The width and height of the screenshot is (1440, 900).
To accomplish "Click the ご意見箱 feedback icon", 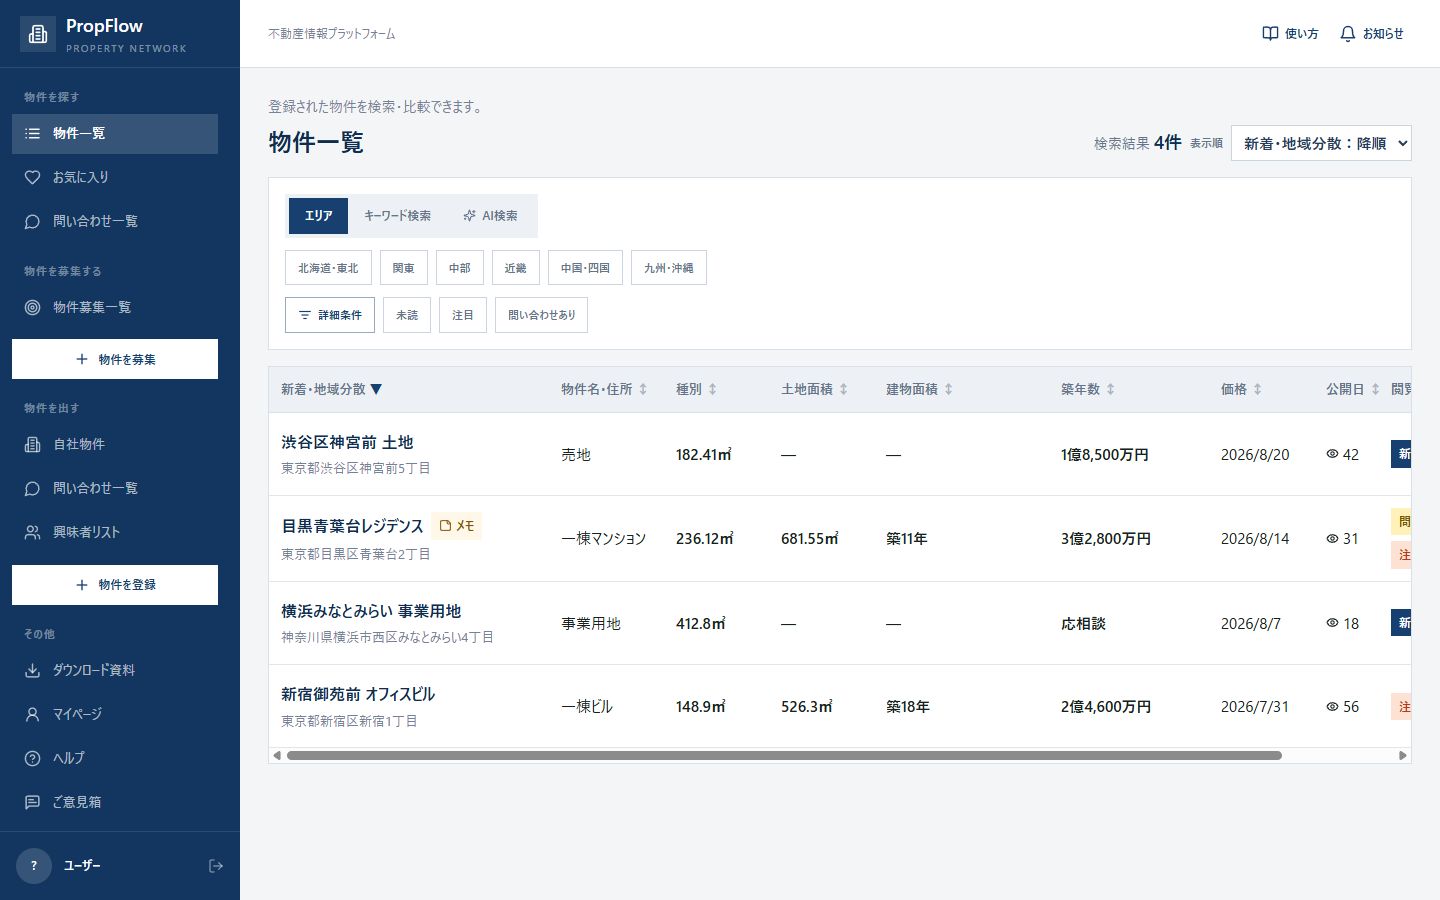I will pos(32,802).
